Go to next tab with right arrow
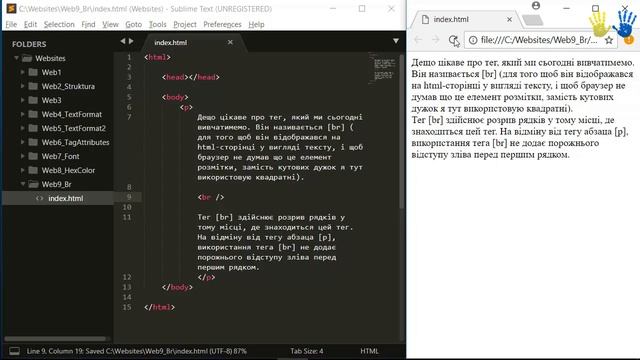Screen dimensions: 640x360 pyautogui.click(x=131, y=41)
